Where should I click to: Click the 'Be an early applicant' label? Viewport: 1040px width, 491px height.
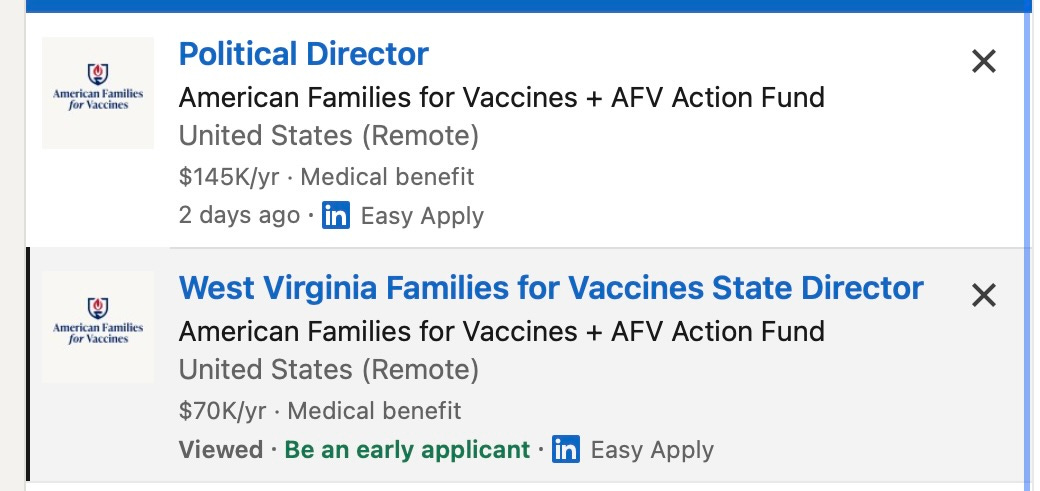point(407,449)
